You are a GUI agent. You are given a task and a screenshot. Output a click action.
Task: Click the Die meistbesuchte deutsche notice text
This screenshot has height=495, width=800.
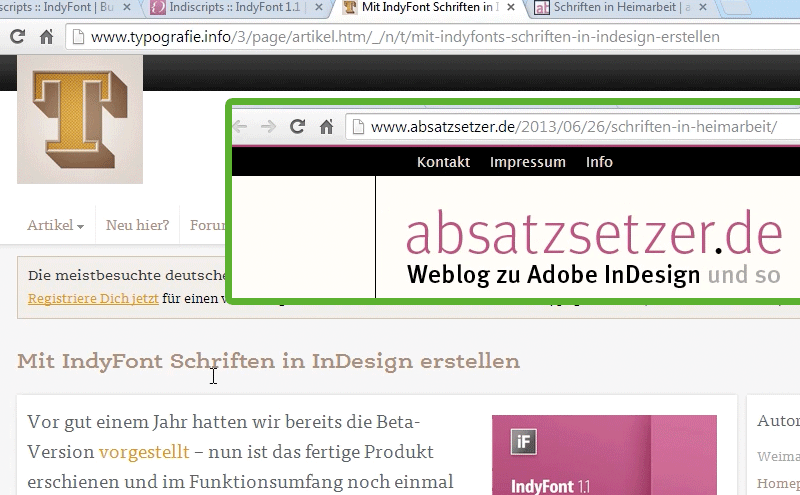coord(127,275)
